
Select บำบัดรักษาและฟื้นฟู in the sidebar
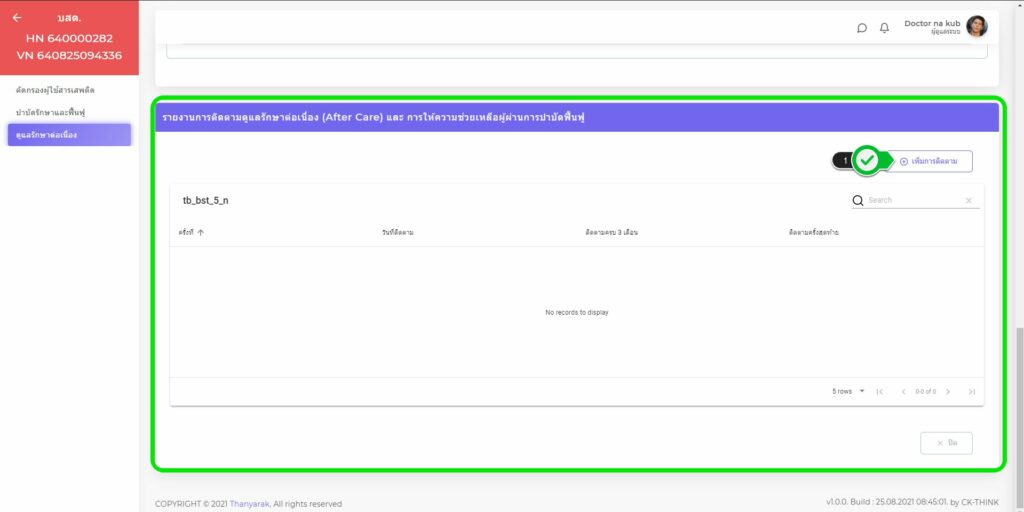tap(50, 112)
